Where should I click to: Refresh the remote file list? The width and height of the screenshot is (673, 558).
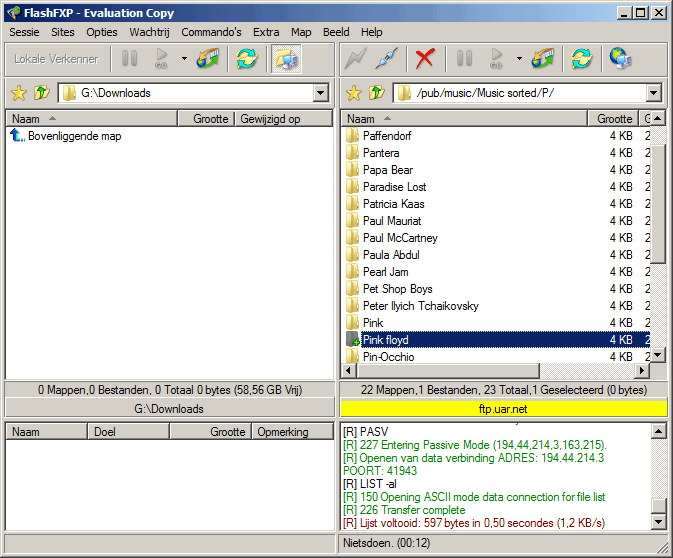(582, 58)
